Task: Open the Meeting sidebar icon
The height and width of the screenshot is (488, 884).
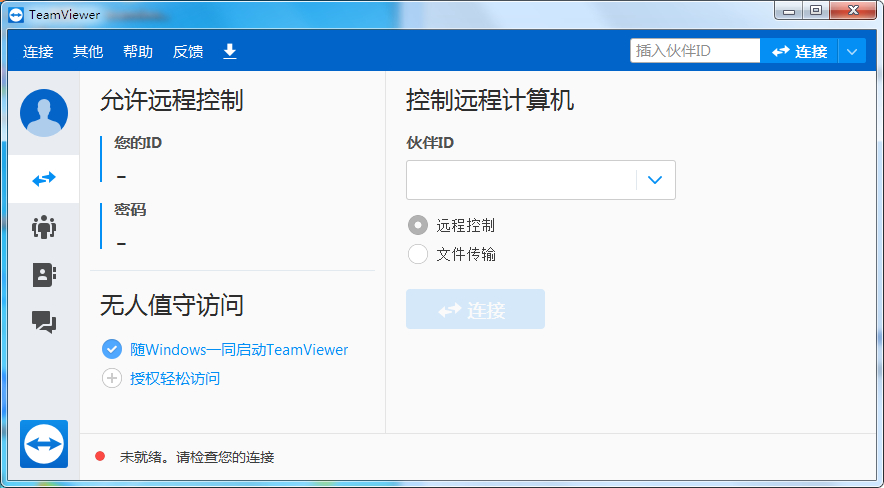Action: (44, 227)
